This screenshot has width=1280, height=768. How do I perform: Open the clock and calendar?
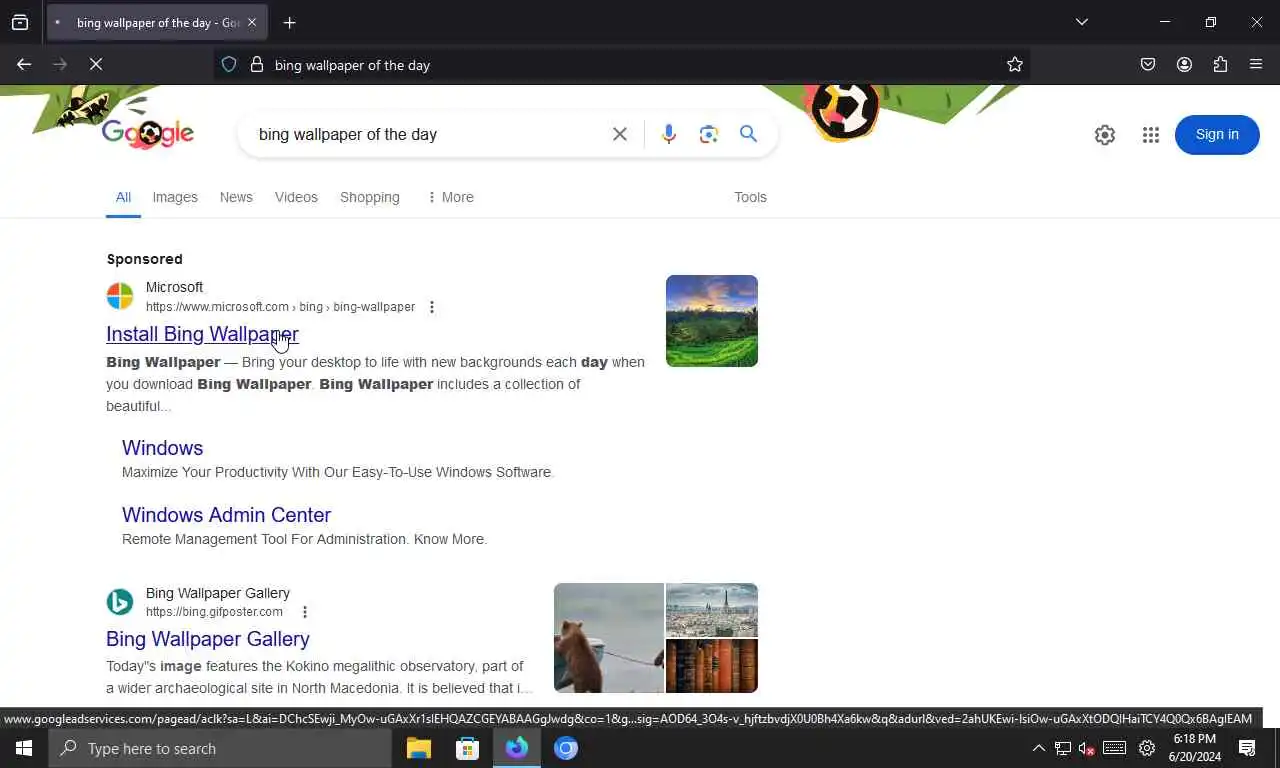point(1195,748)
